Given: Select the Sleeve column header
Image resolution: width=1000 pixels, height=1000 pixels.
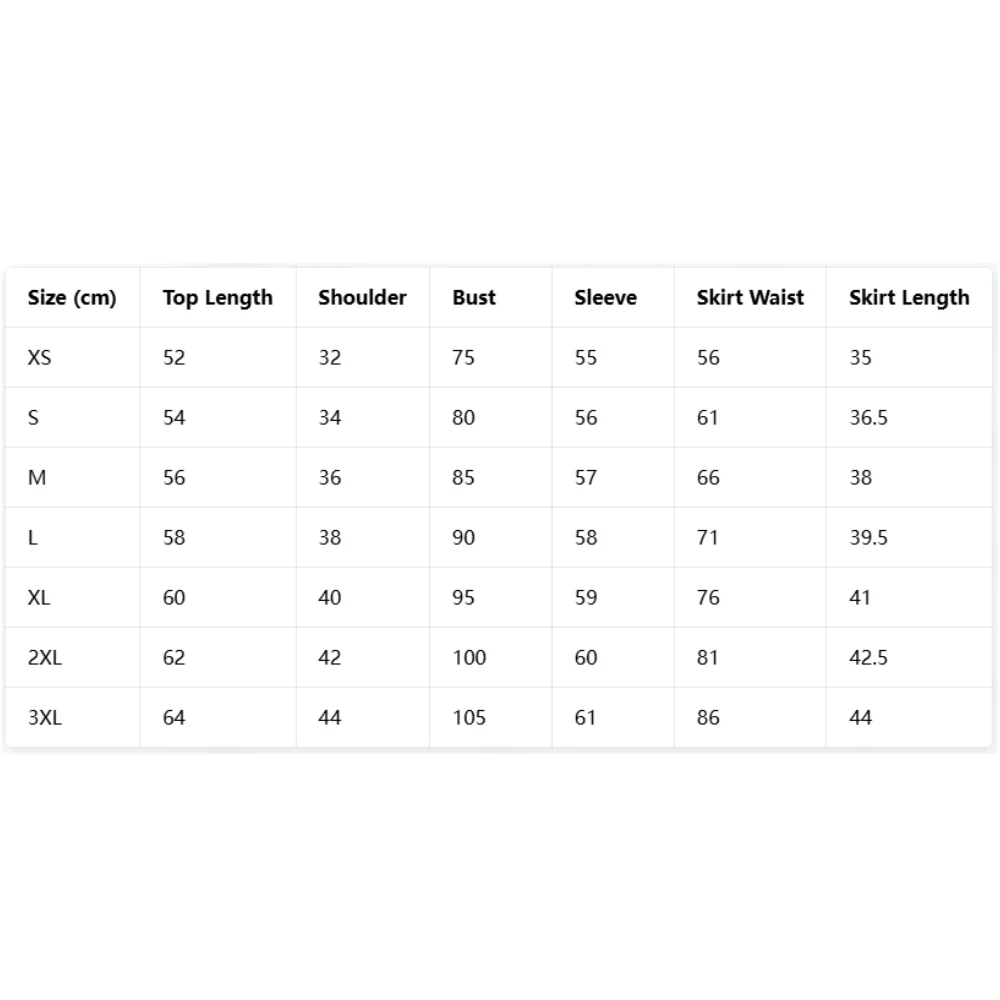Looking at the screenshot, I should coord(605,297).
